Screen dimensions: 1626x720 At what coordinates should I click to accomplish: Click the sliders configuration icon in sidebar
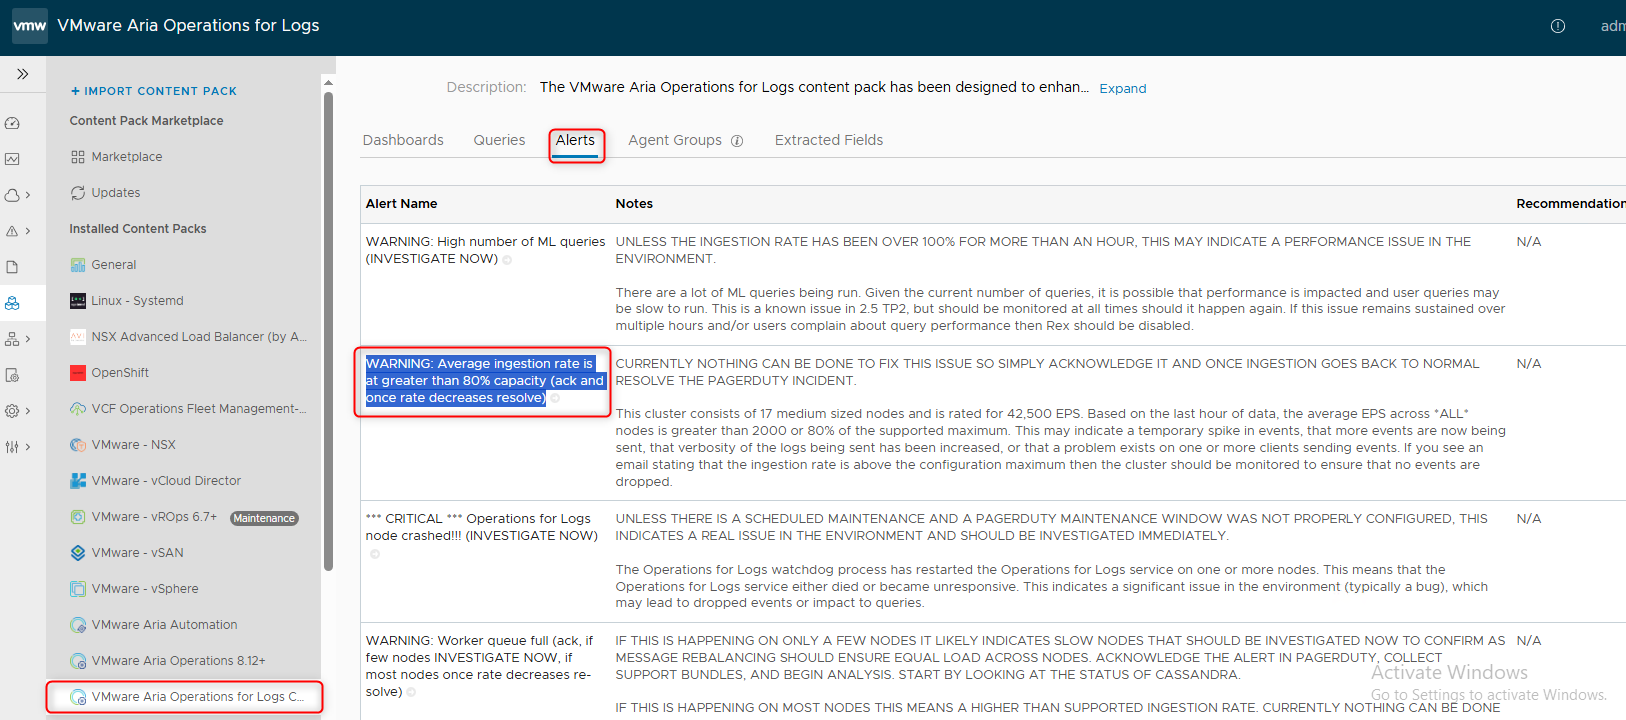pyautogui.click(x=17, y=447)
